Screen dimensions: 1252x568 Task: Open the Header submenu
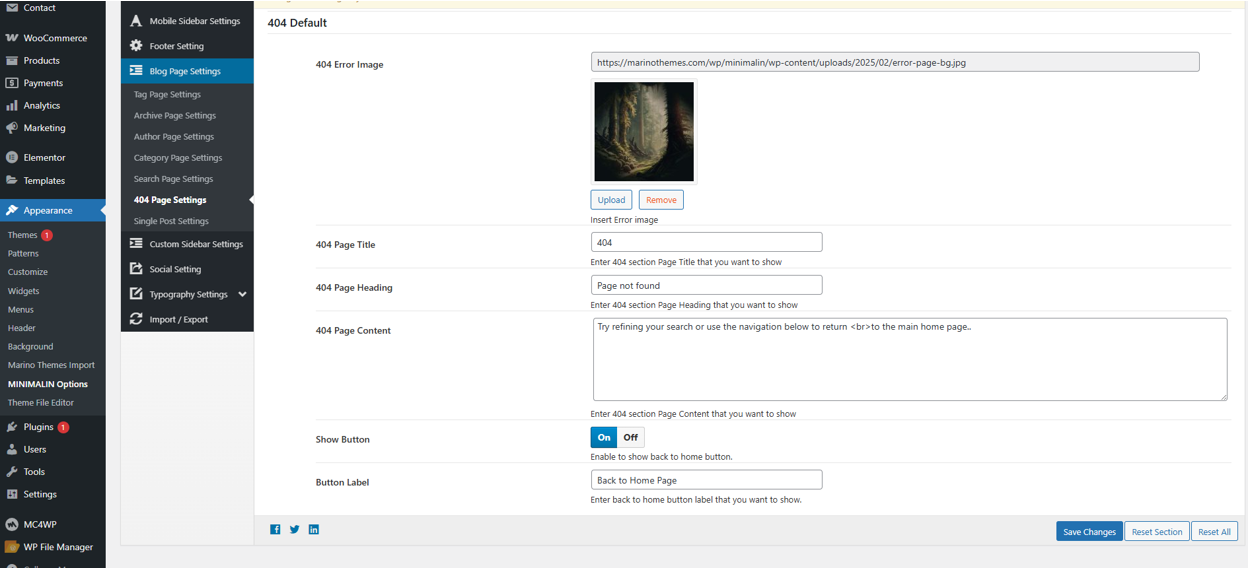(x=21, y=328)
